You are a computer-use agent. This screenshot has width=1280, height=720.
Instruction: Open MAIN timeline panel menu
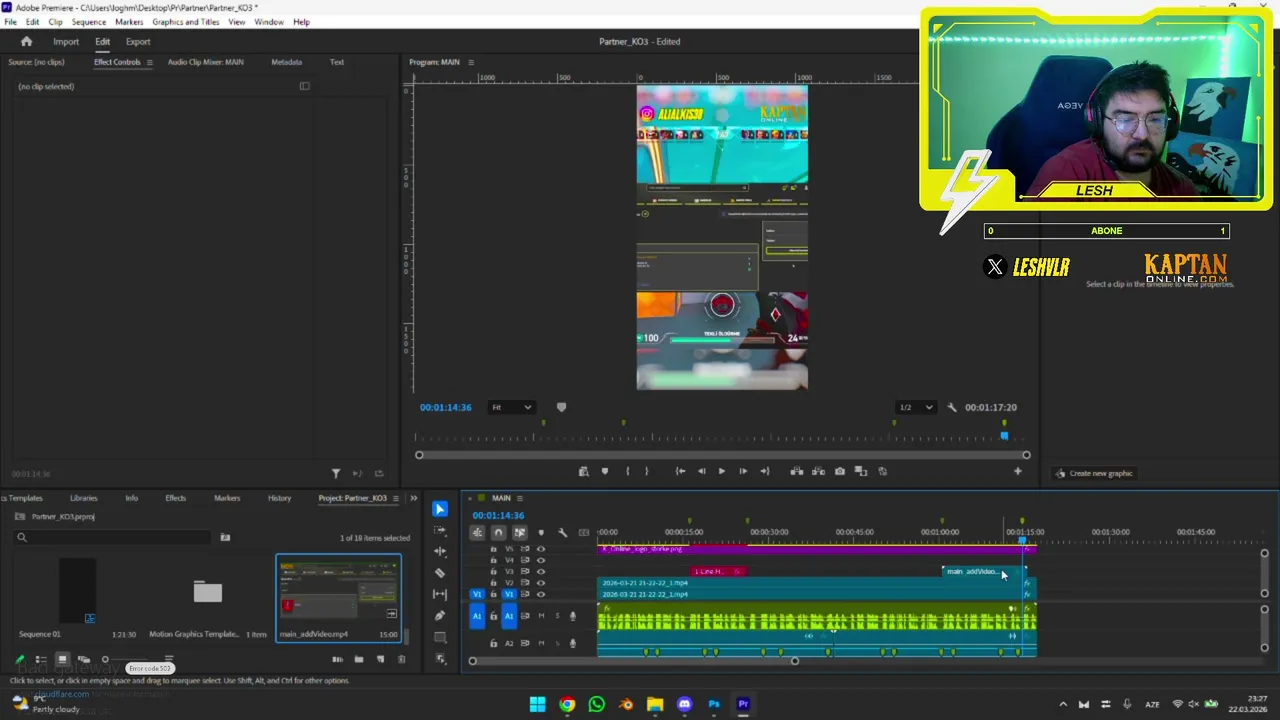[x=522, y=498]
